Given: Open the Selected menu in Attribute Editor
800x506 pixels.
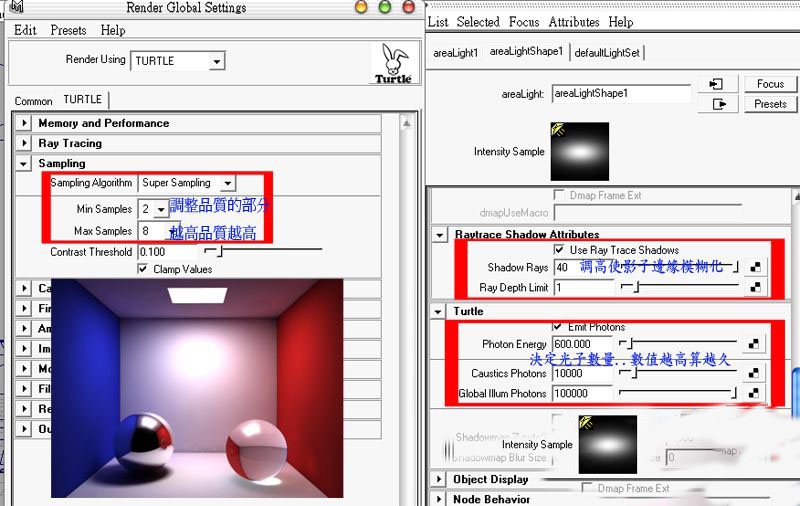Looking at the screenshot, I should [x=478, y=22].
